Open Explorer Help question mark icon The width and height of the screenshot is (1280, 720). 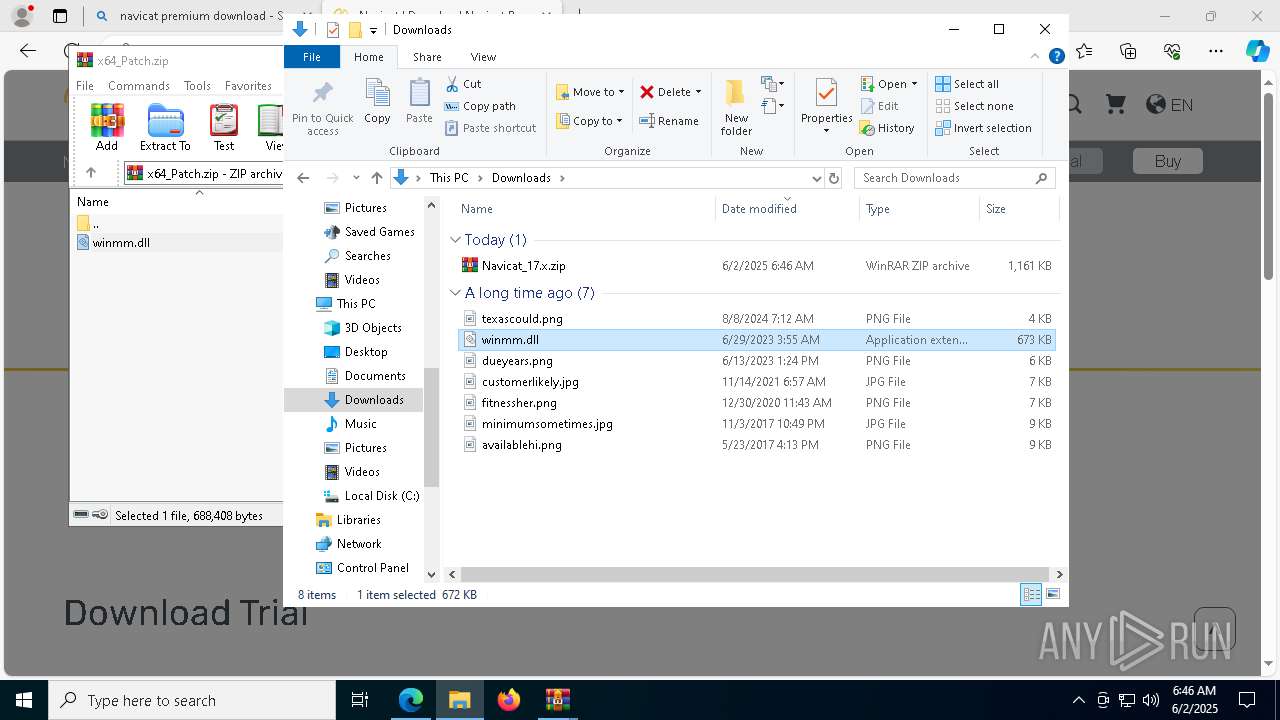coord(1056,57)
